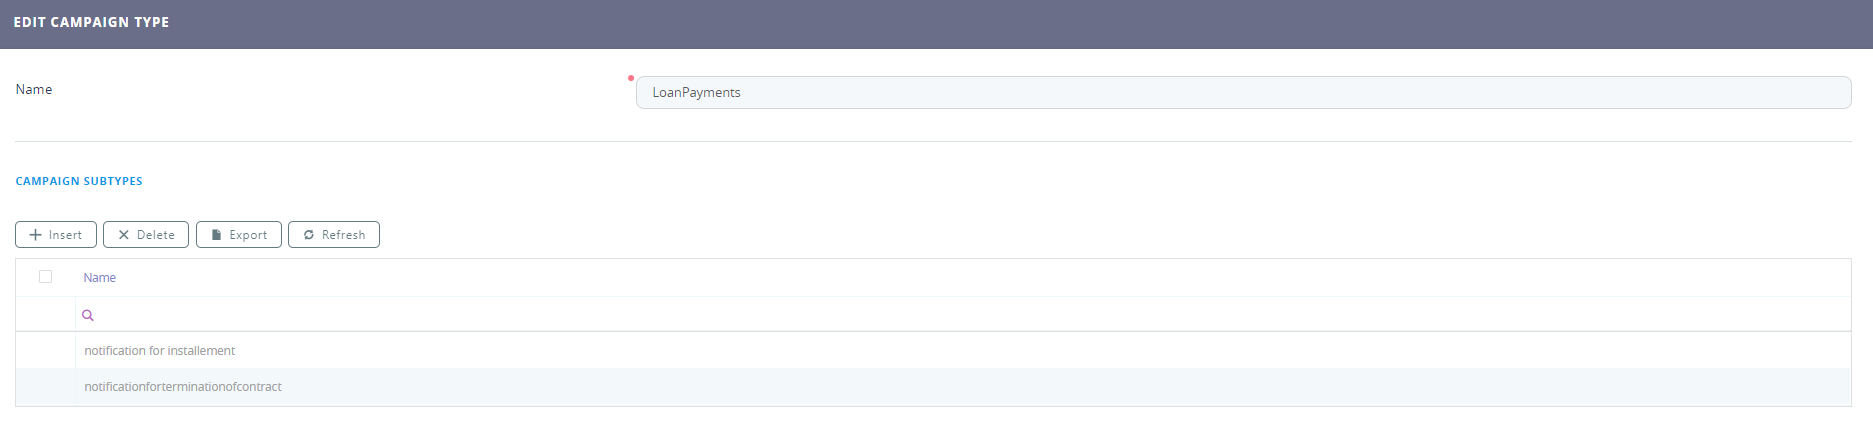Click the magnifier icon in Name filter
The height and width of the screenshot is (440, 1873).
[x=88, y=315]
